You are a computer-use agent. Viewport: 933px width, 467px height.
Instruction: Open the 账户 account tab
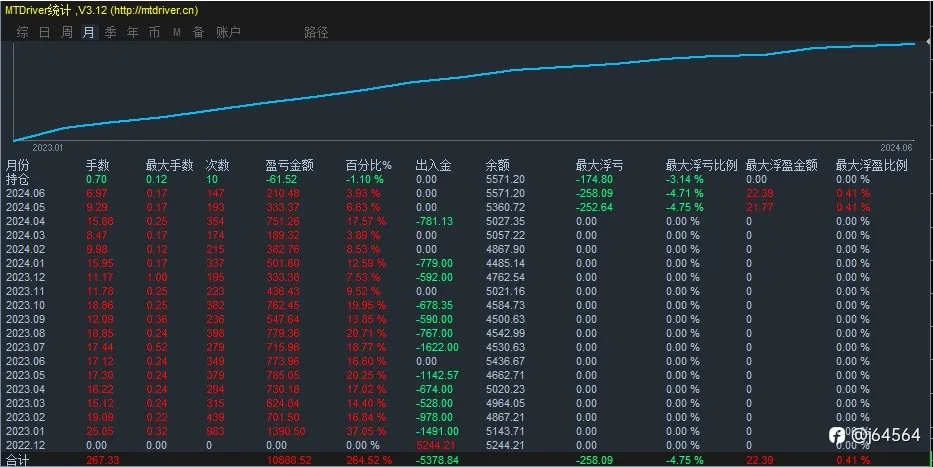(228, 32)
